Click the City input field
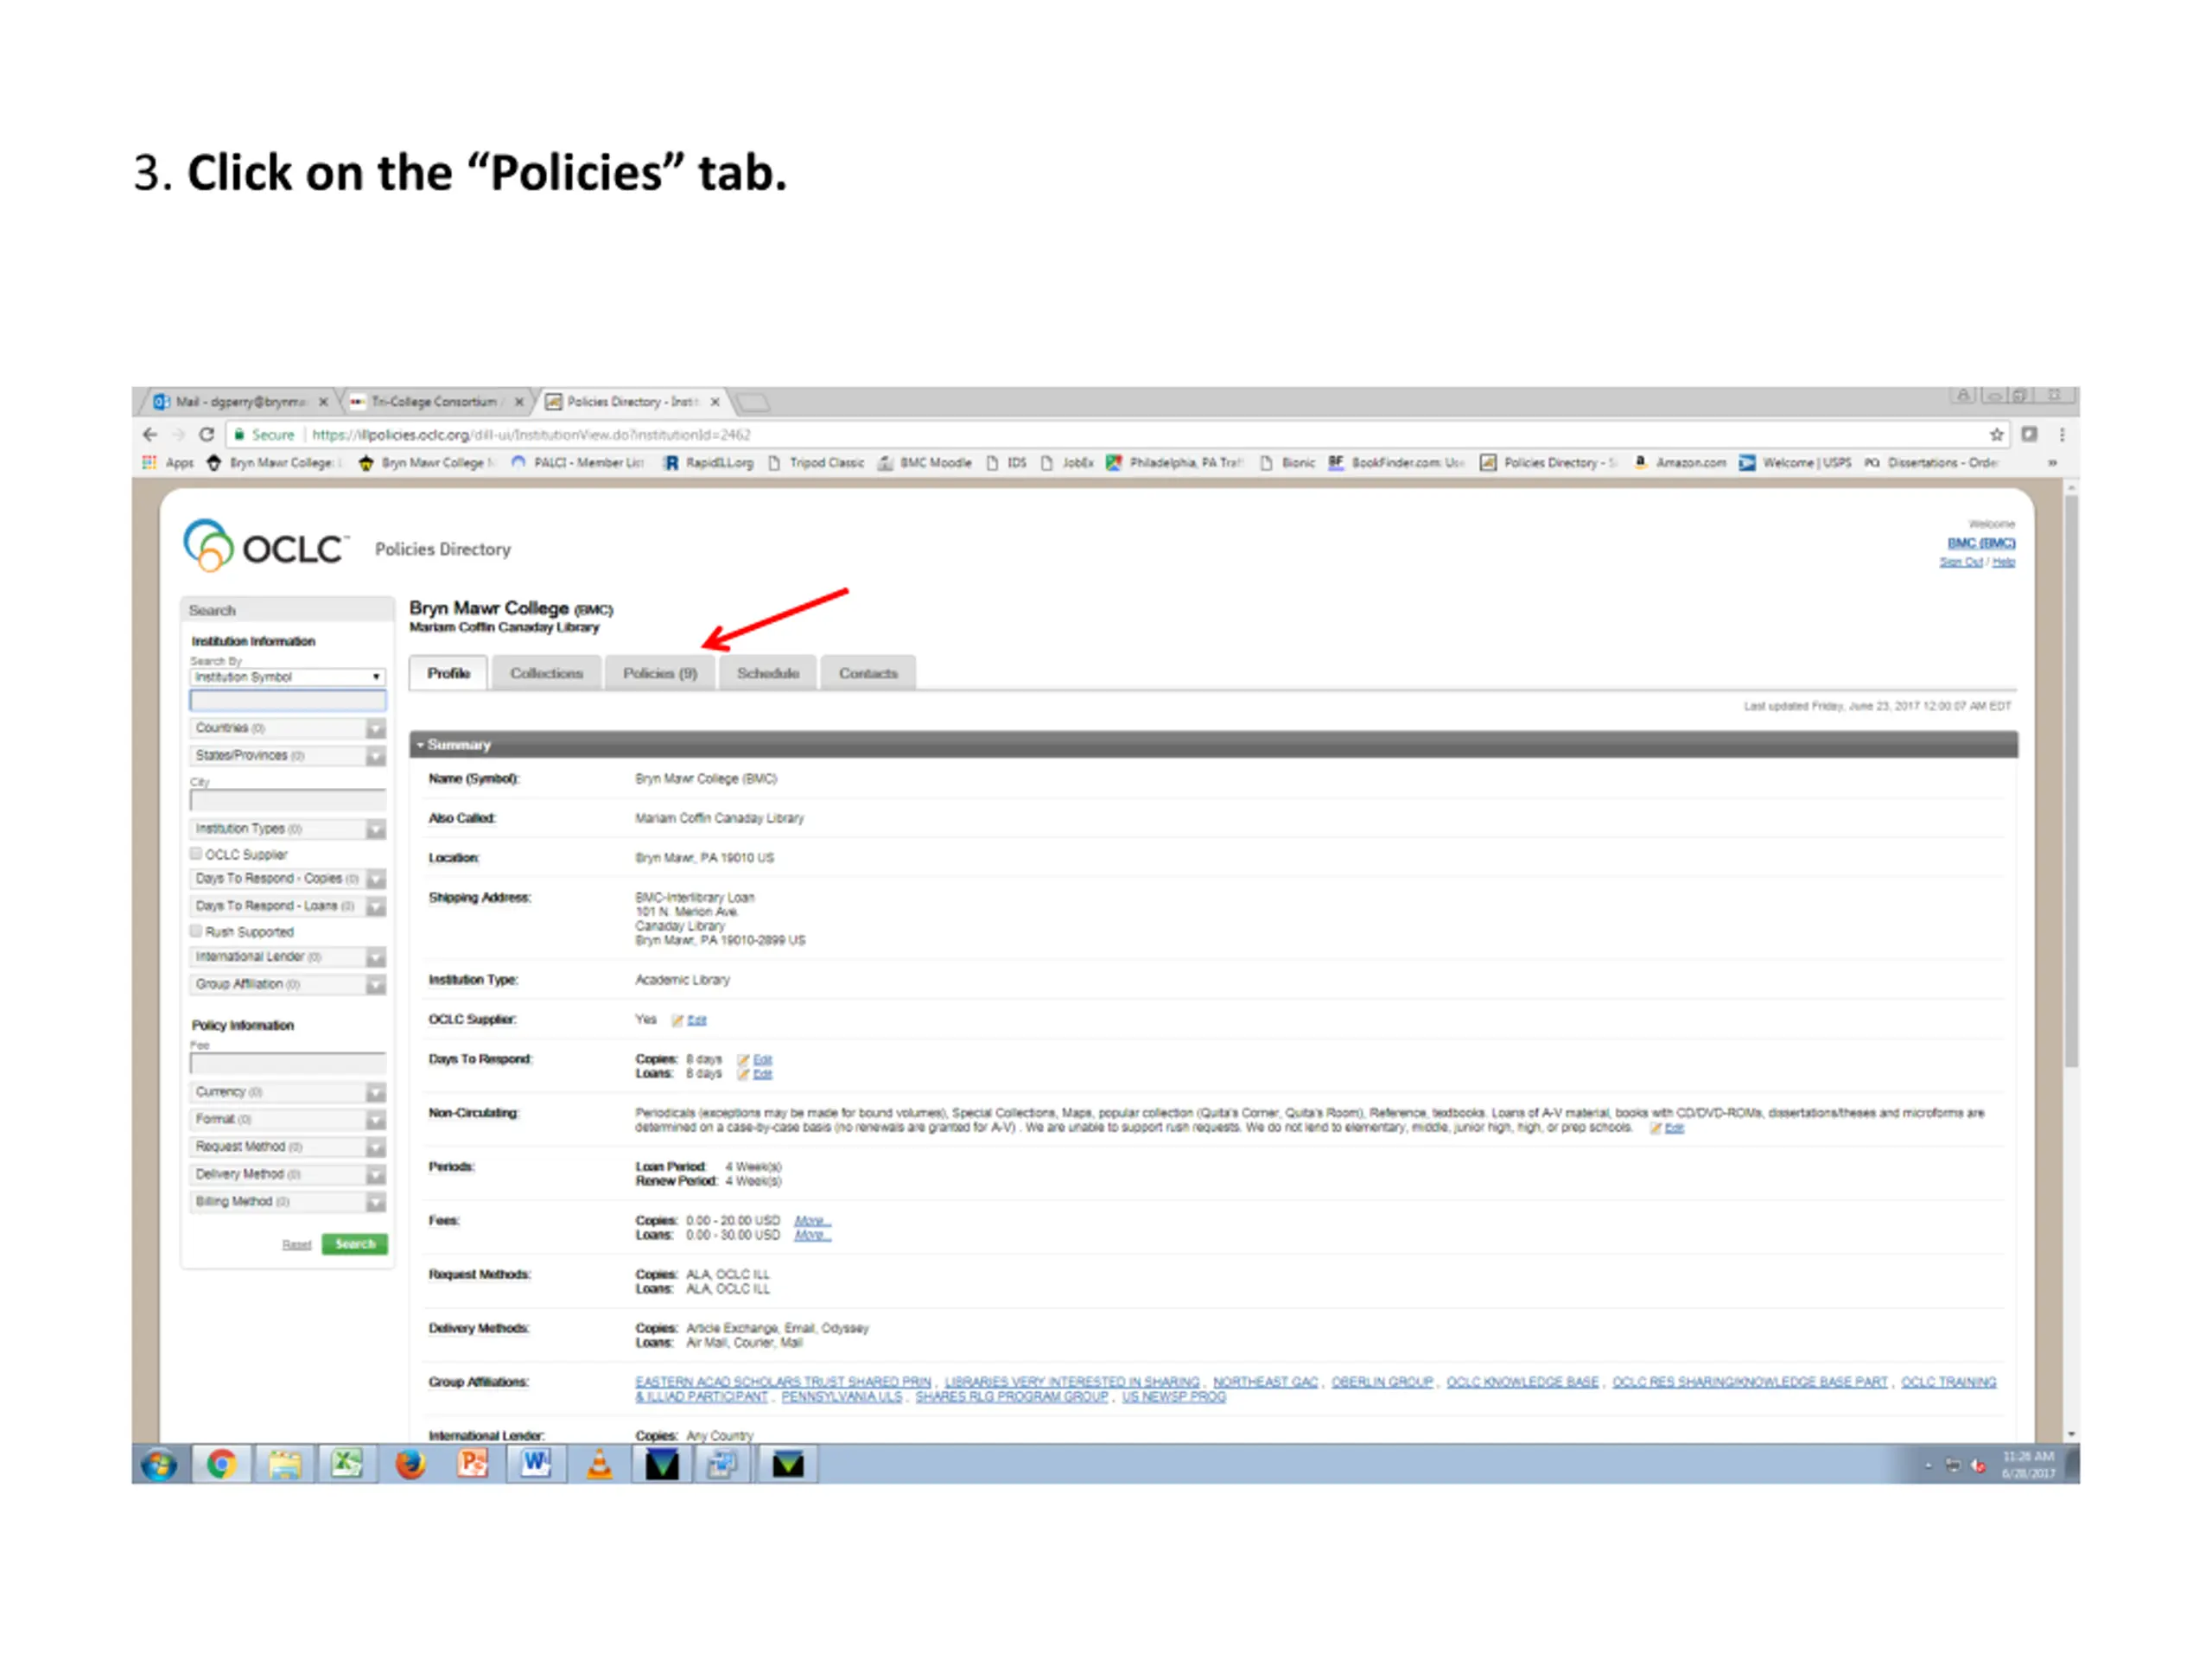Screen dimensions: 2212x1659 (287, 800)
